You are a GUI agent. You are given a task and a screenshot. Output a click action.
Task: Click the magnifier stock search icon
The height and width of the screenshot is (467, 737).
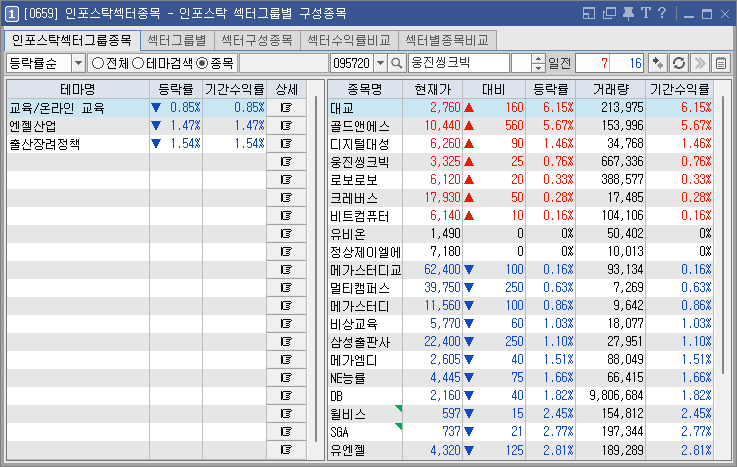click(x=397, y=63)
